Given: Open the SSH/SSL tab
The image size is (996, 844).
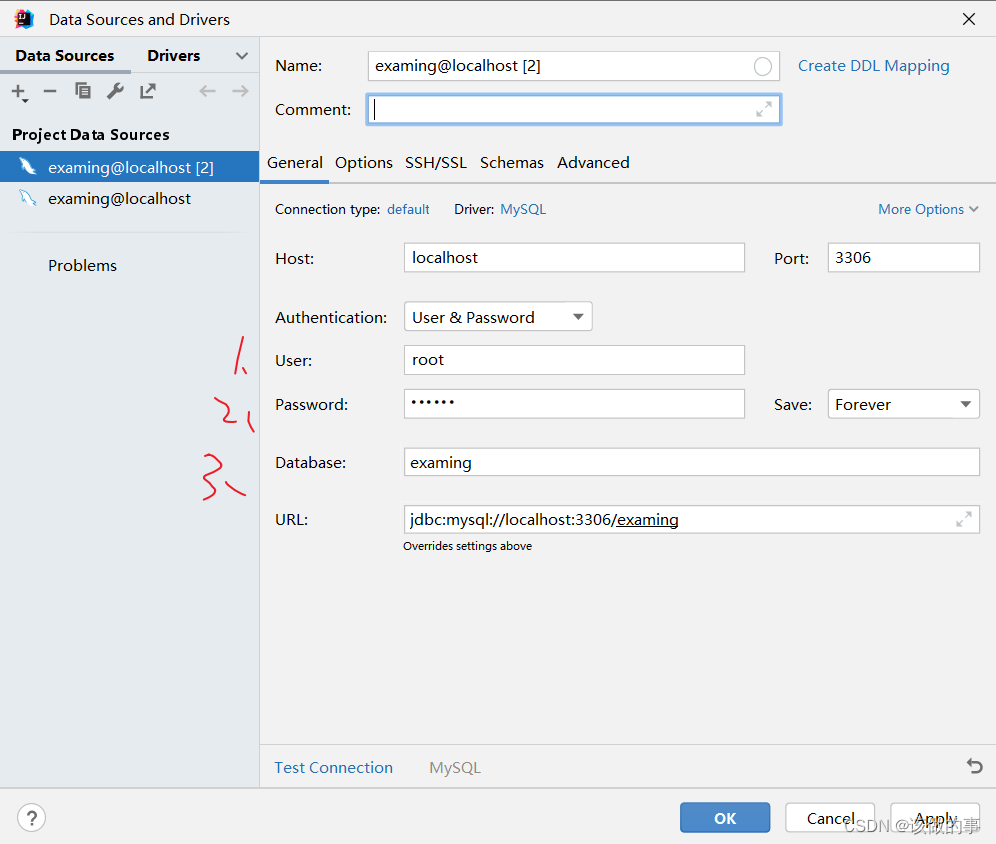Looking at the screenshot, I should point(436,162).
